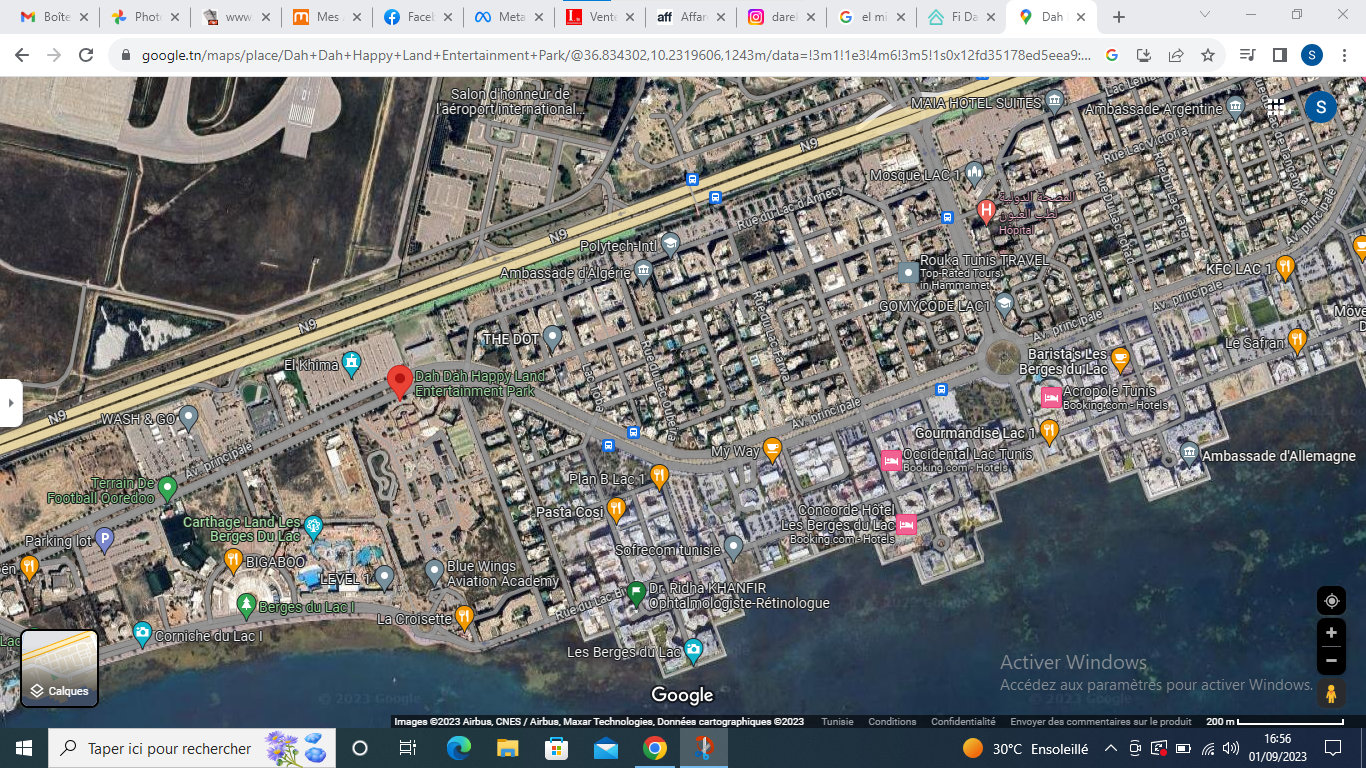Click the KFC LAC 1 marker
This screenshot has width=1366, height=768.
[1285, 267]
